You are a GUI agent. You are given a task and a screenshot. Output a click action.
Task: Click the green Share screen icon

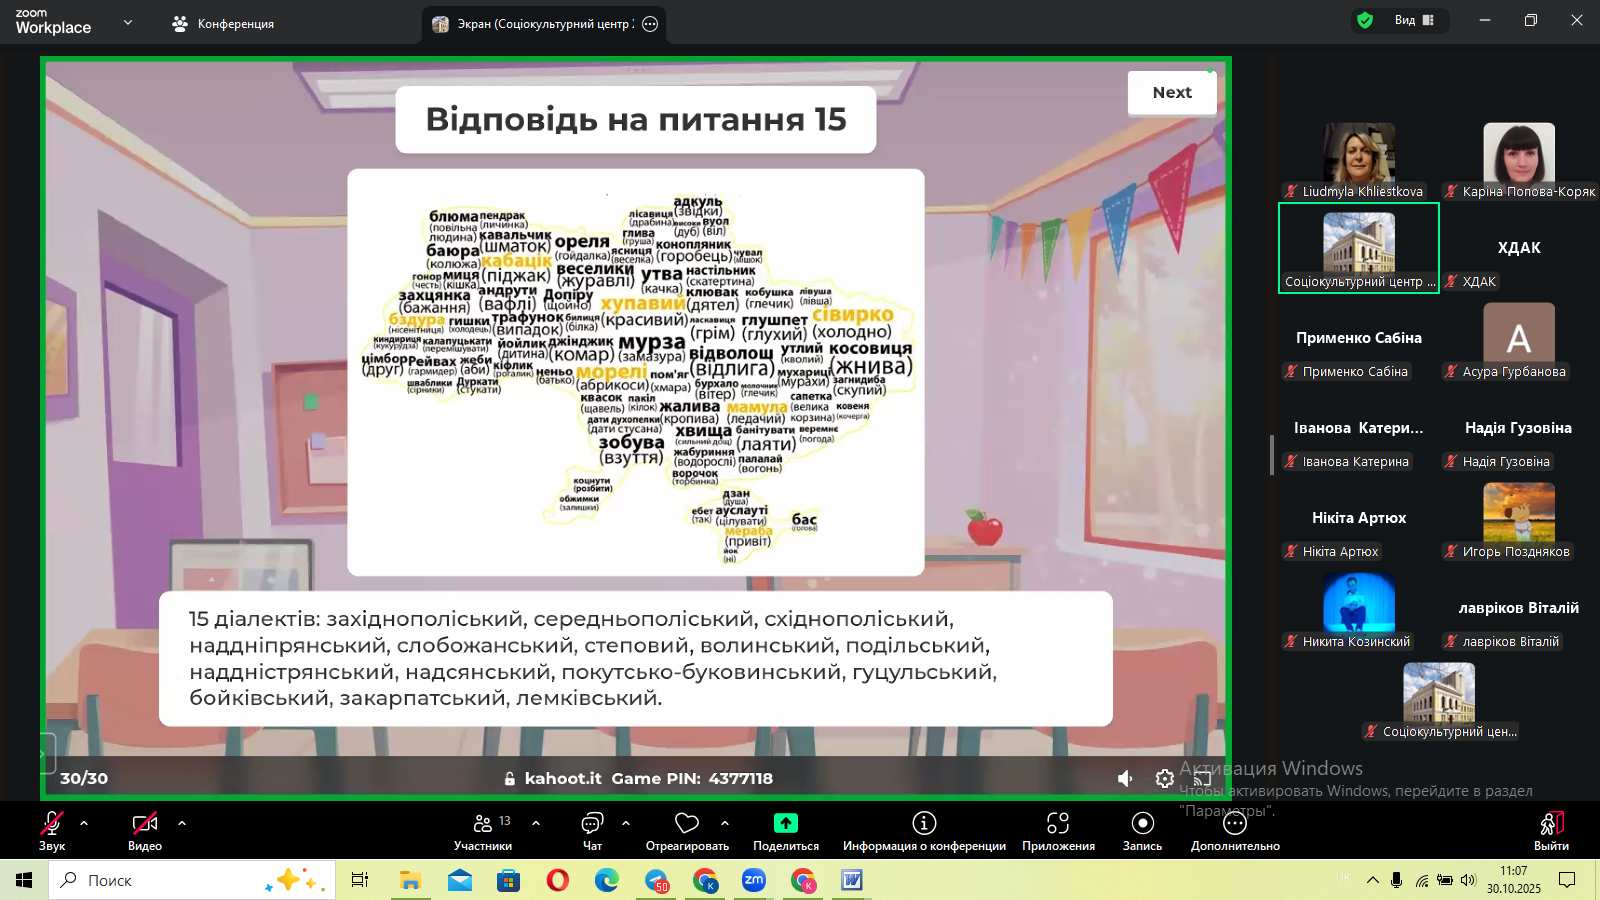click(x=786, y=823)
